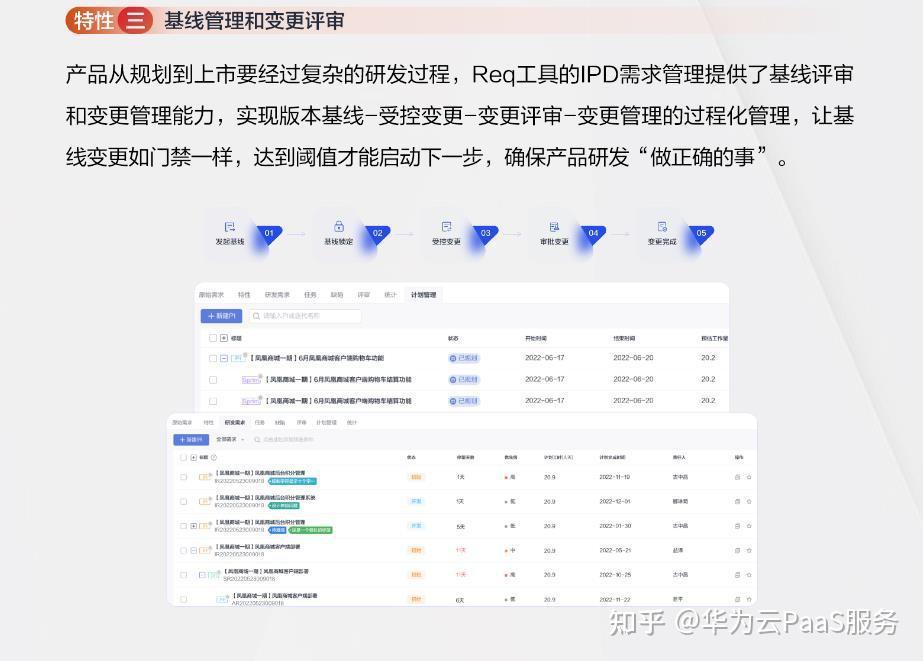Click inside the PI search input field
The height and width of the screenshot is (661, 923).
coord(300,315)
